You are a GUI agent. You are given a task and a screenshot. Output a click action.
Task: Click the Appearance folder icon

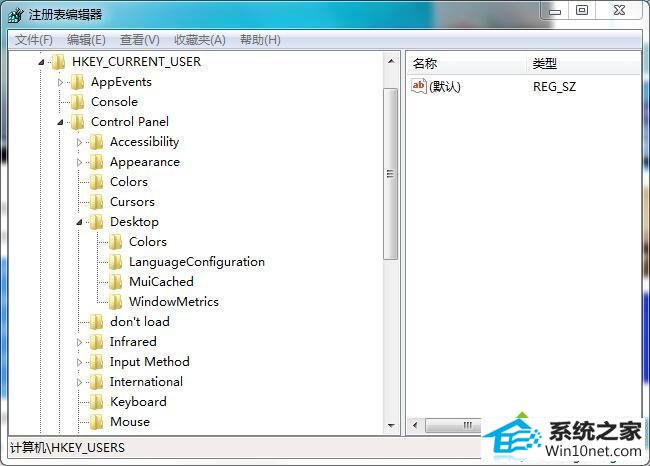point(97,162)
